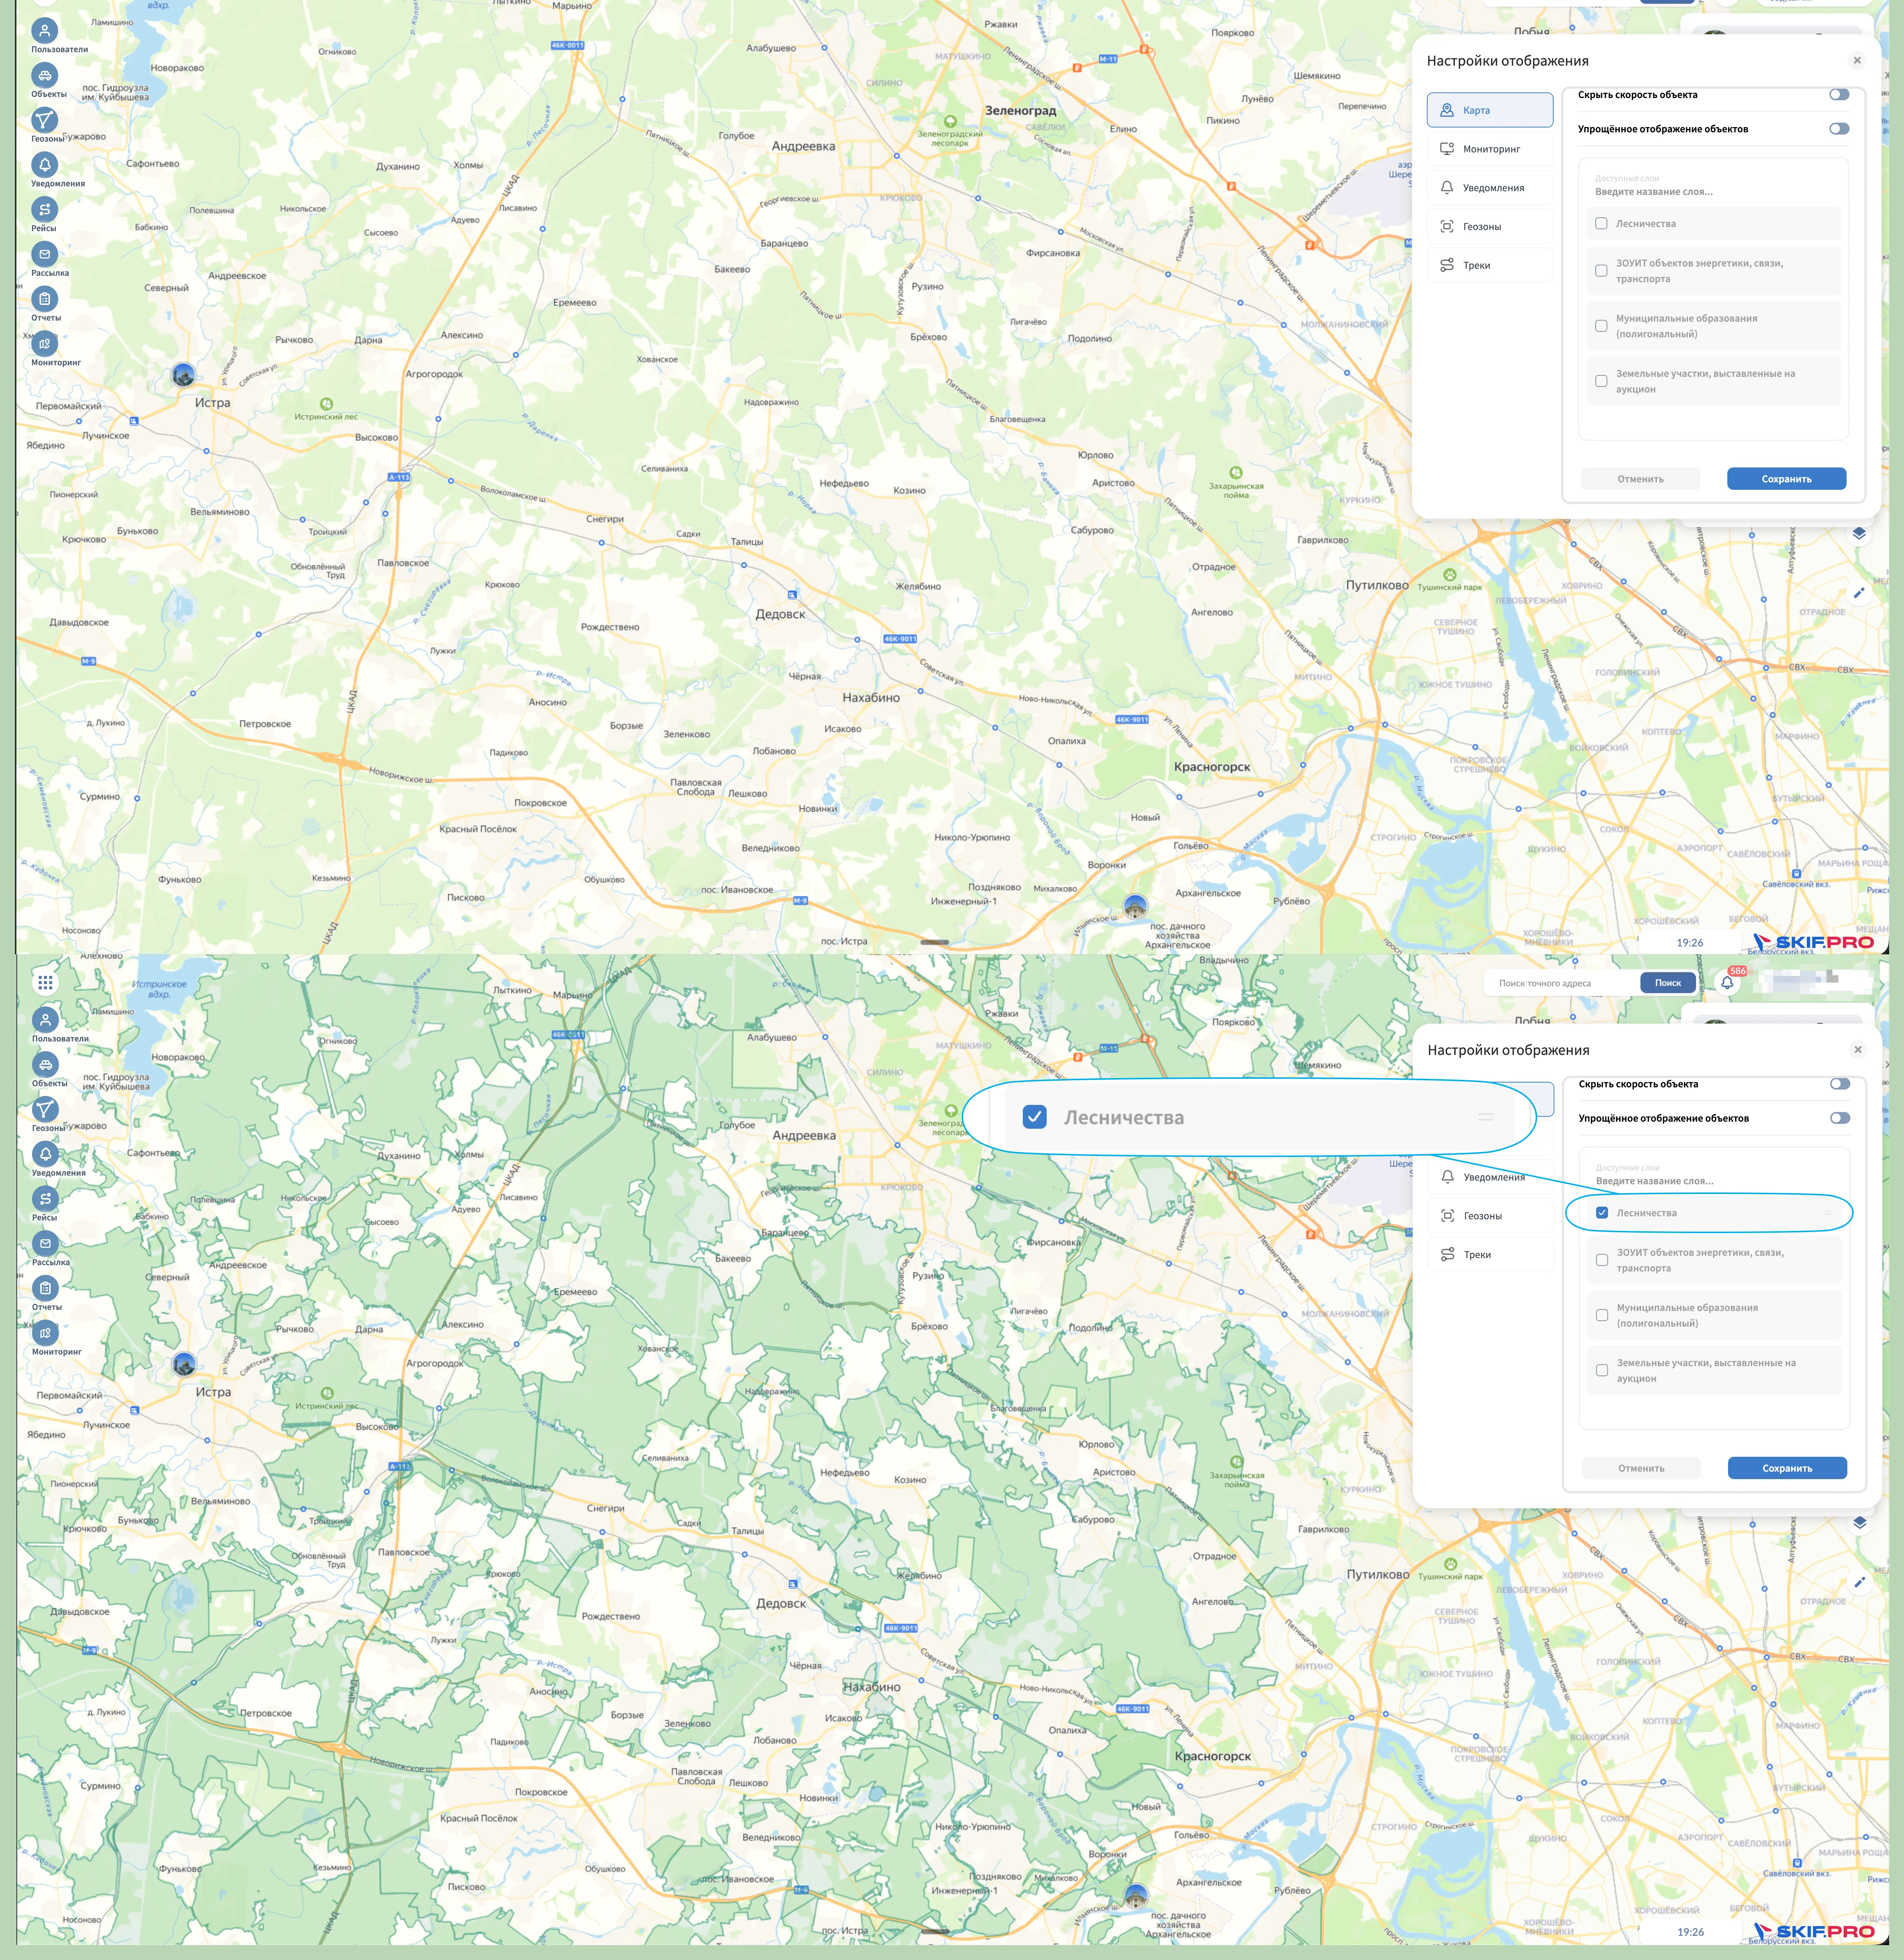Open Отчеты clipboard icon on forest-layer map
This screenshot has width=1904, height=1960.
click(45, 1288)
